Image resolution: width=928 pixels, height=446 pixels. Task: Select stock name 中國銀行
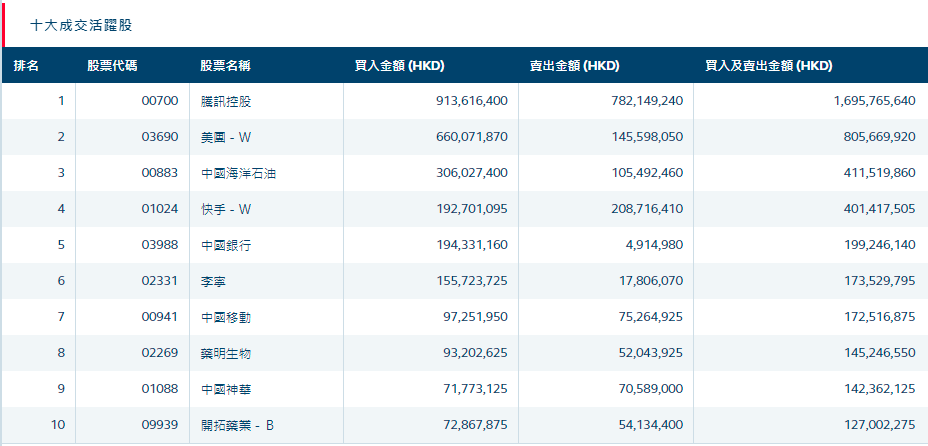(226, 245)
